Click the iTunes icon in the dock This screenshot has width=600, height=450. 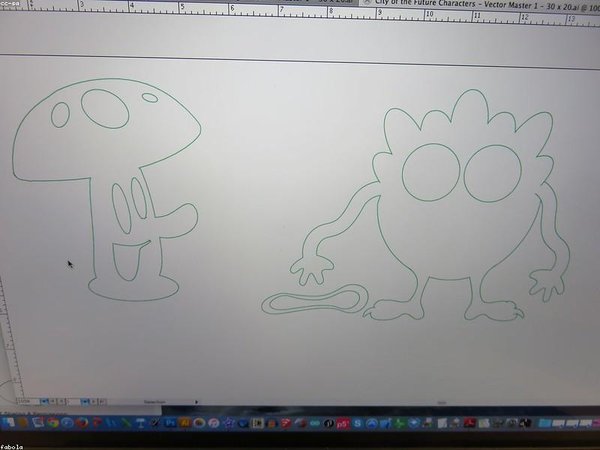coord(214,422)
